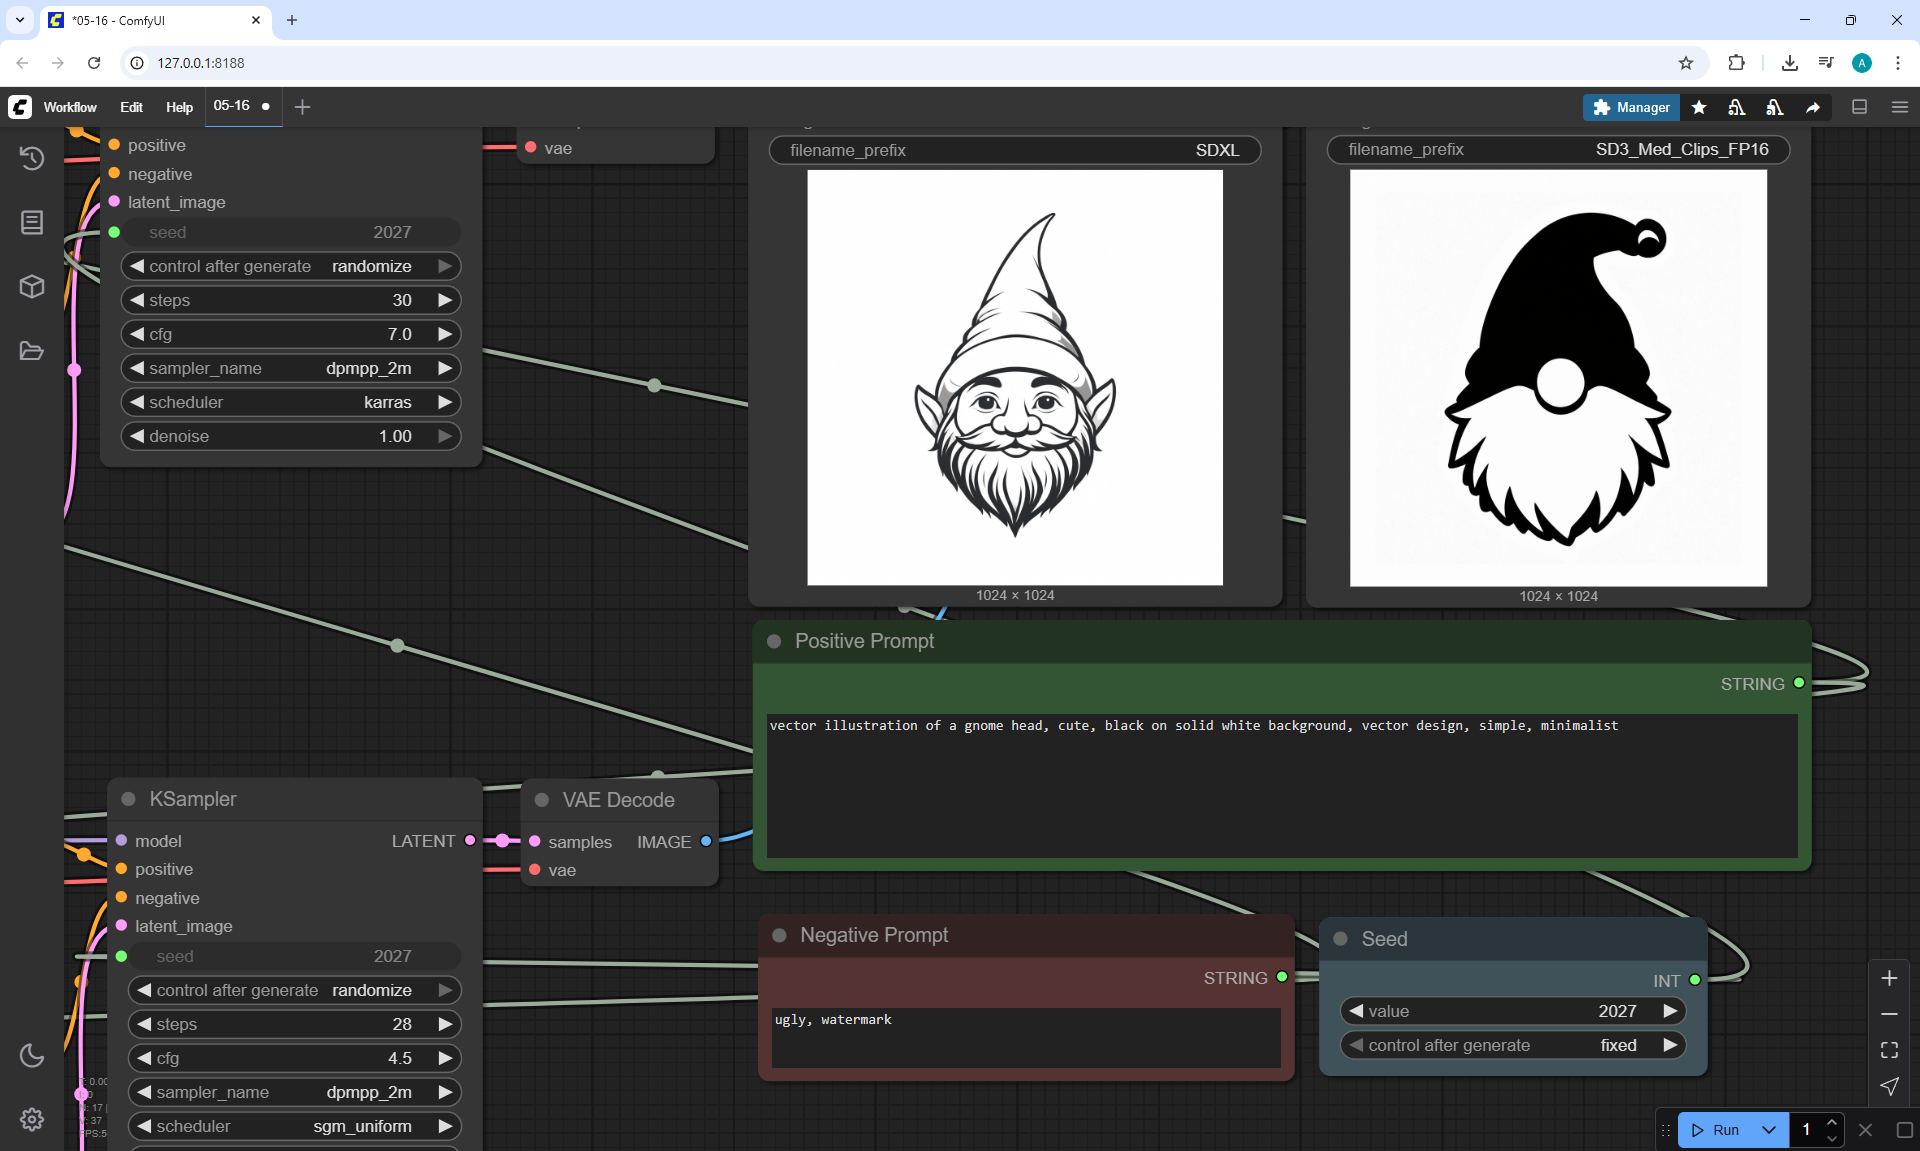Collapse the Positive Prompt node dot
1920x1151 pixels.
774,641
